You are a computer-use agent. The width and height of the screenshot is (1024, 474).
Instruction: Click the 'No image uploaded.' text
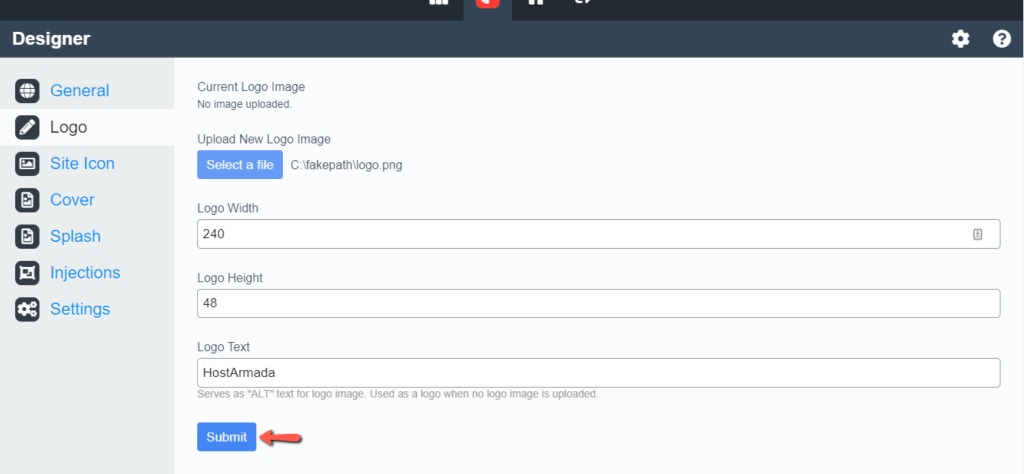pos(244,104)
